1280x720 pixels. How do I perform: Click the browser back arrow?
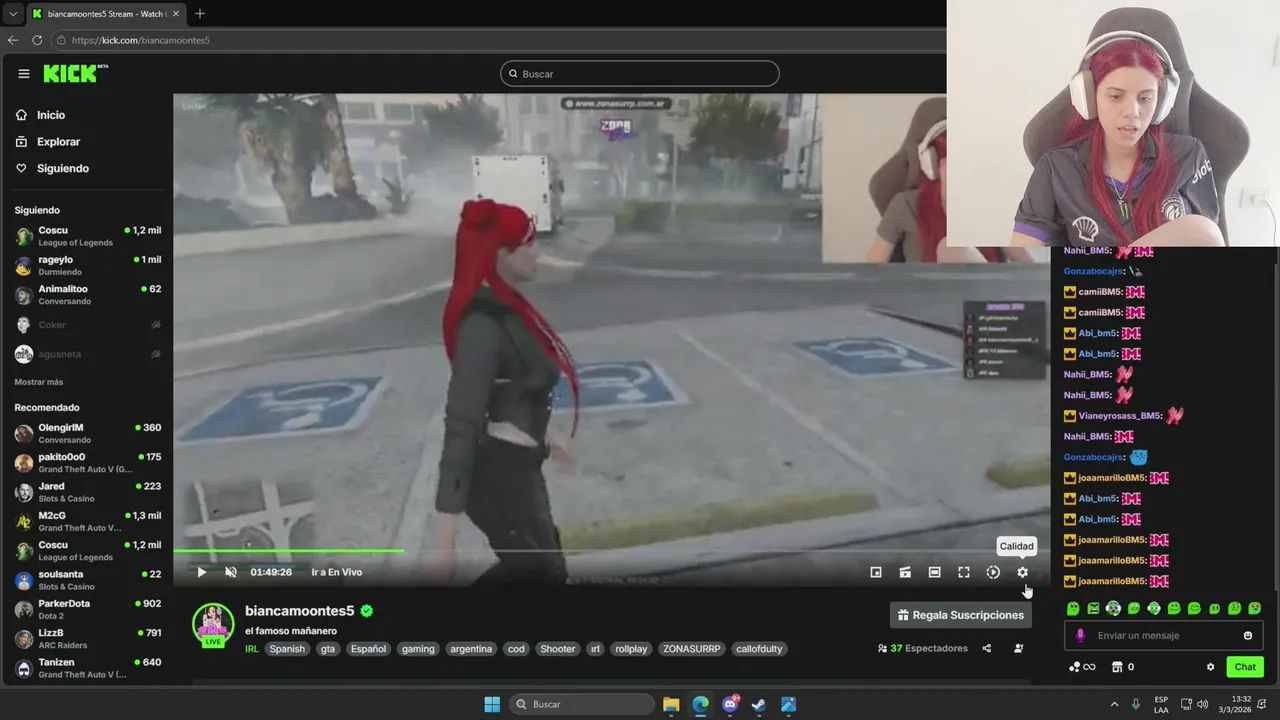[13, 40]
